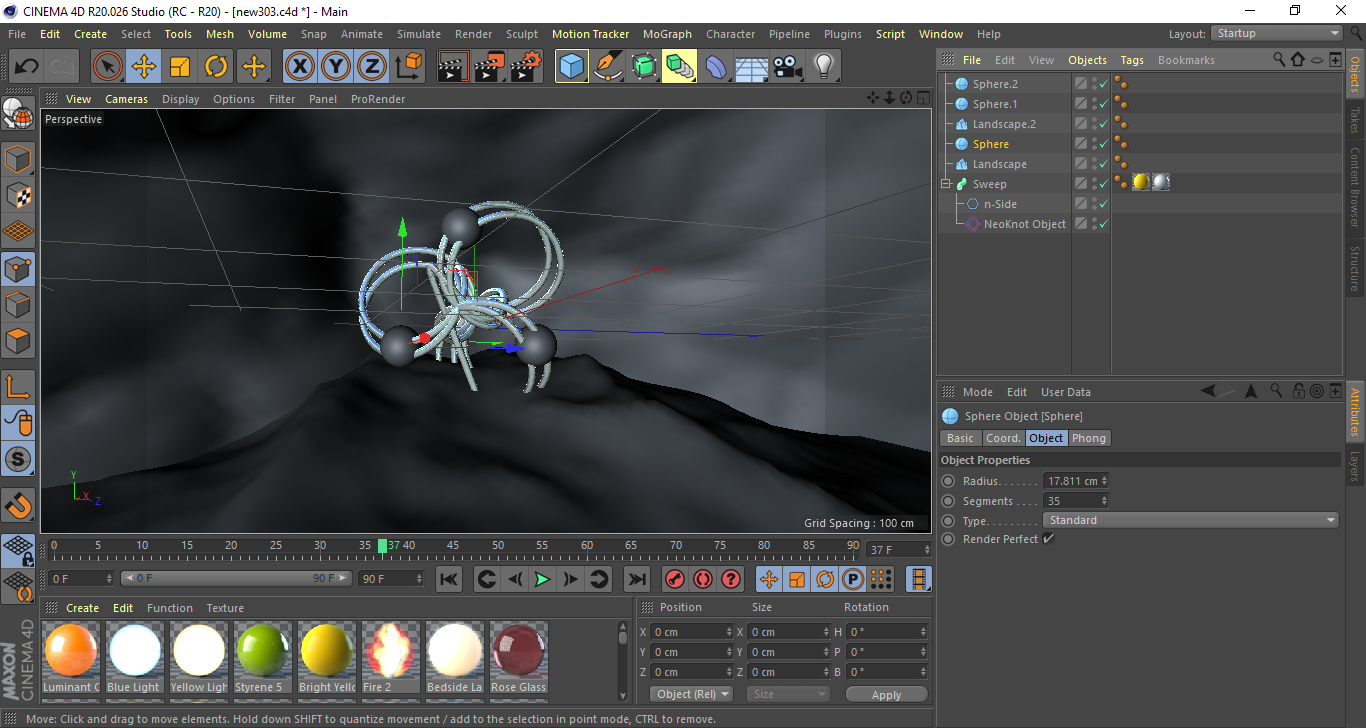Open the Simulate menu

tap(418, 34)
